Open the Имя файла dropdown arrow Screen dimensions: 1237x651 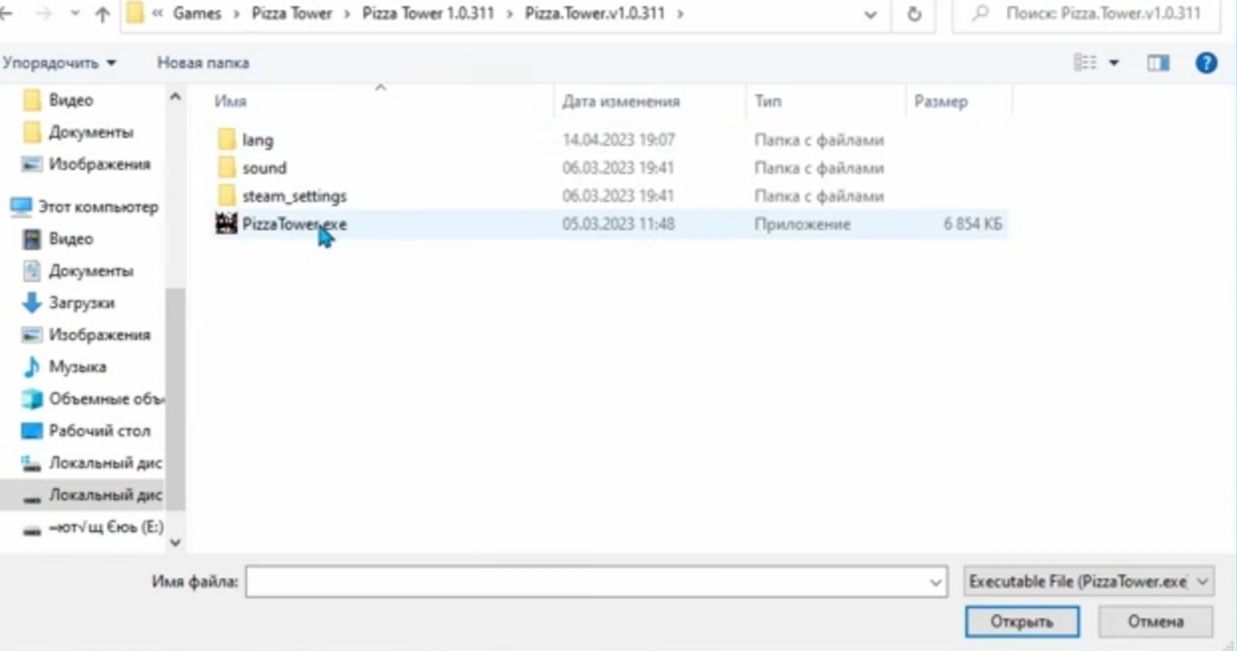coord(936,581)
